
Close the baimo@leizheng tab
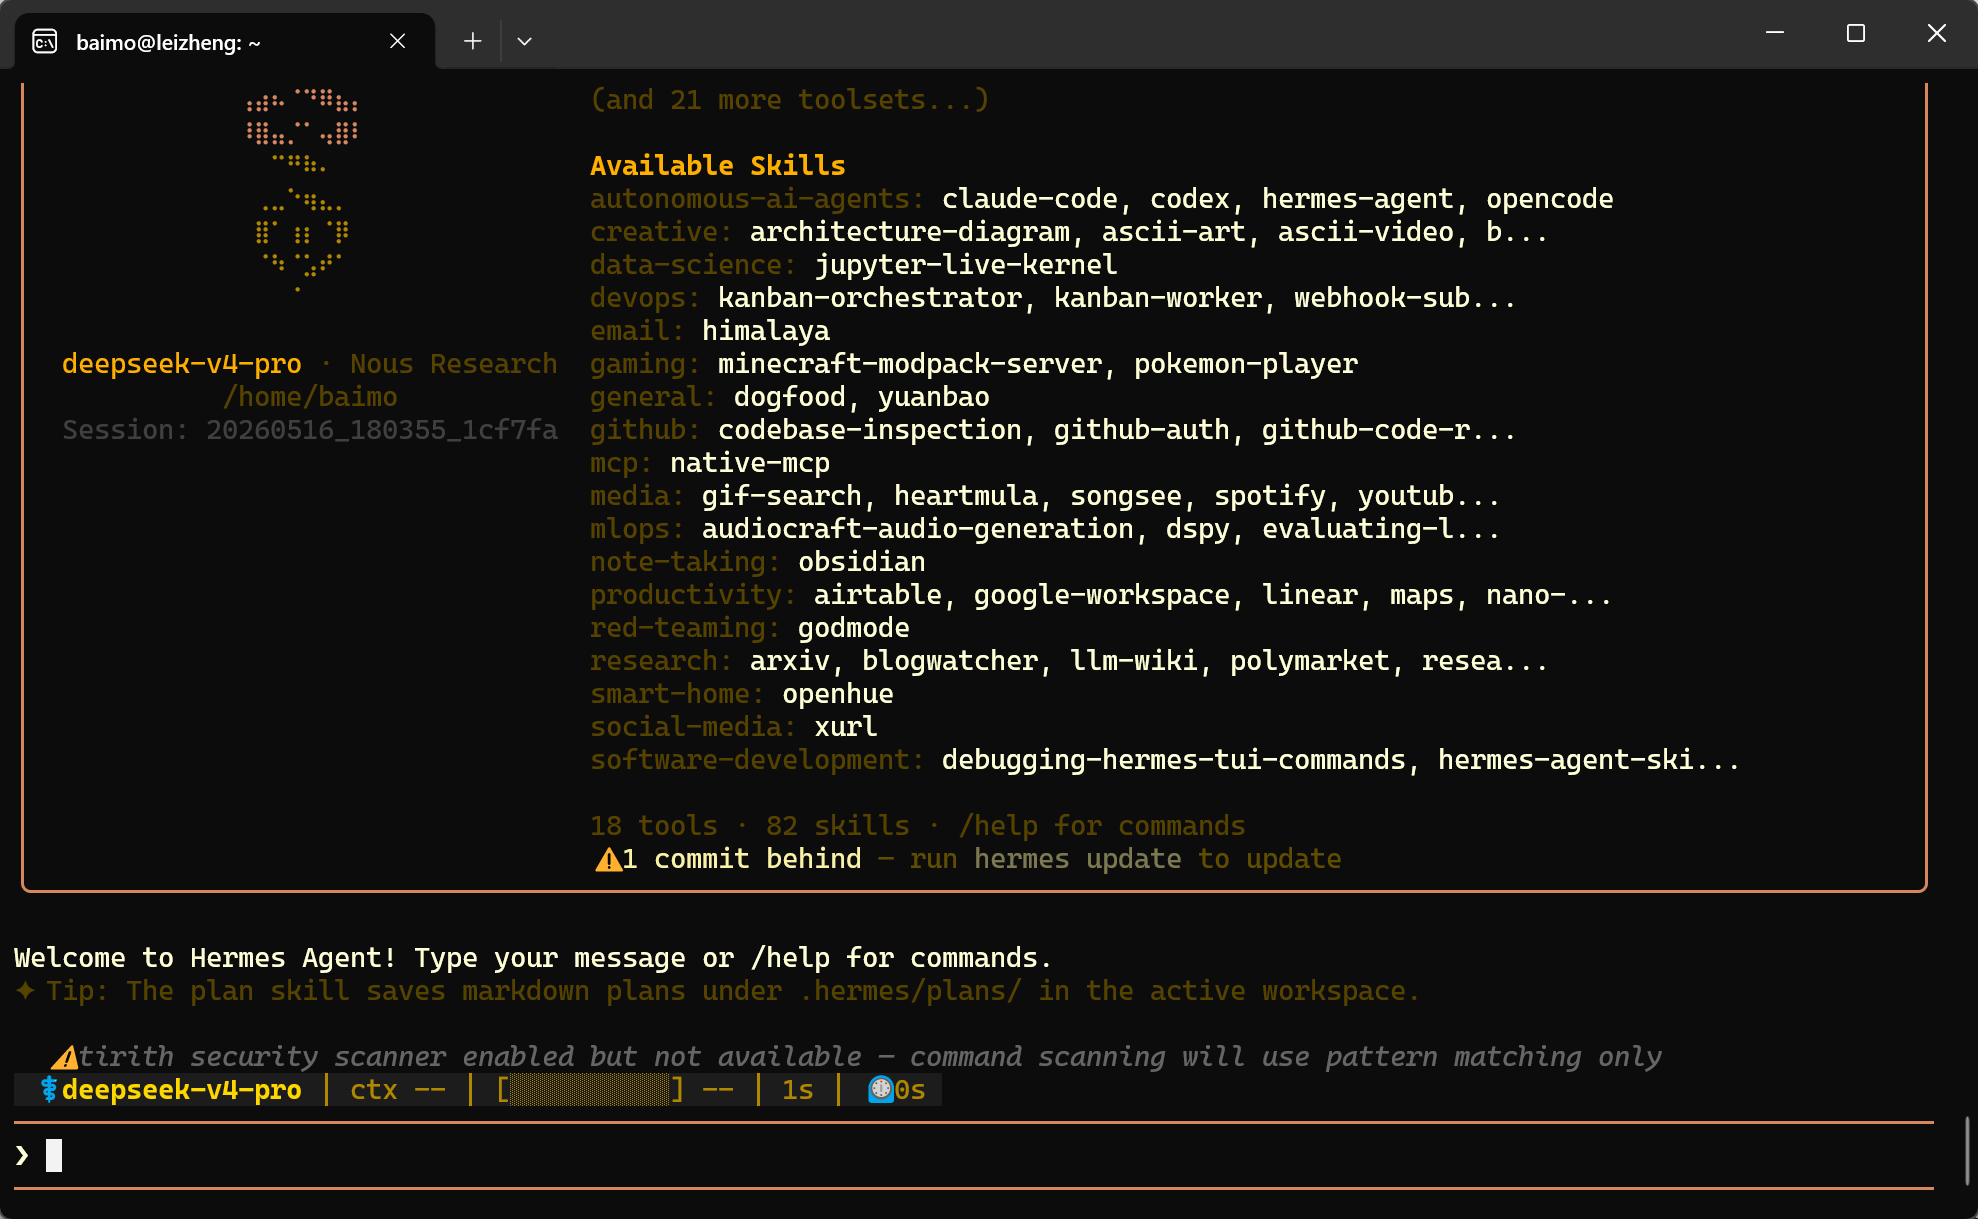coord(397,41)
